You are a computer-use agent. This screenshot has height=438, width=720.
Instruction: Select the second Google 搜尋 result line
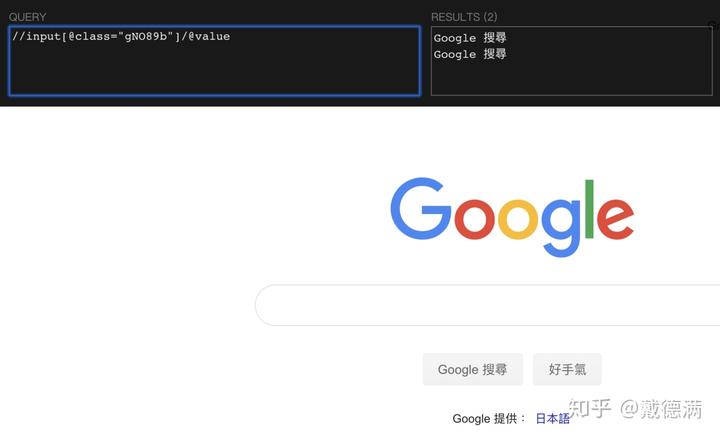470,54
